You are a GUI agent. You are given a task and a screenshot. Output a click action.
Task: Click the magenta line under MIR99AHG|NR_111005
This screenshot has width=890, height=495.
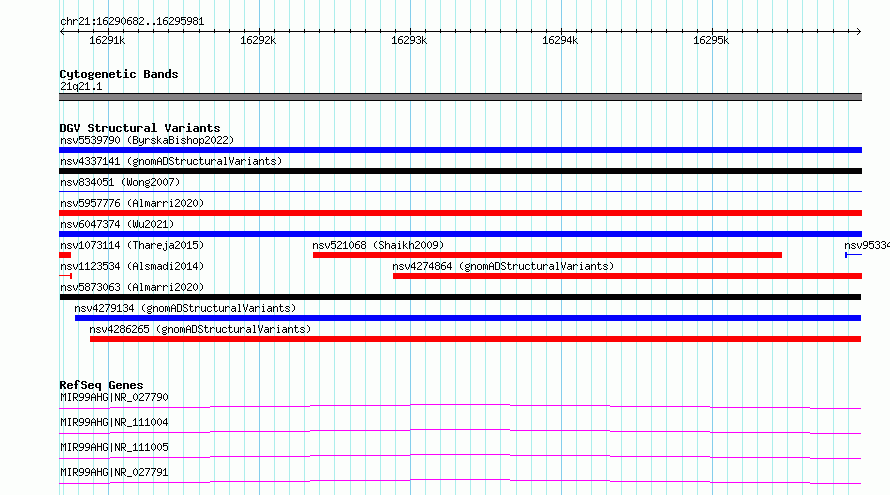(460, 456)
